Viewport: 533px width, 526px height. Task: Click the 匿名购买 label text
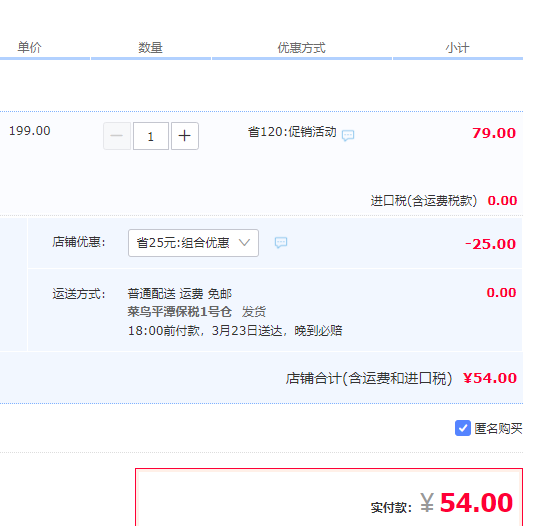(x=498, y=428)
